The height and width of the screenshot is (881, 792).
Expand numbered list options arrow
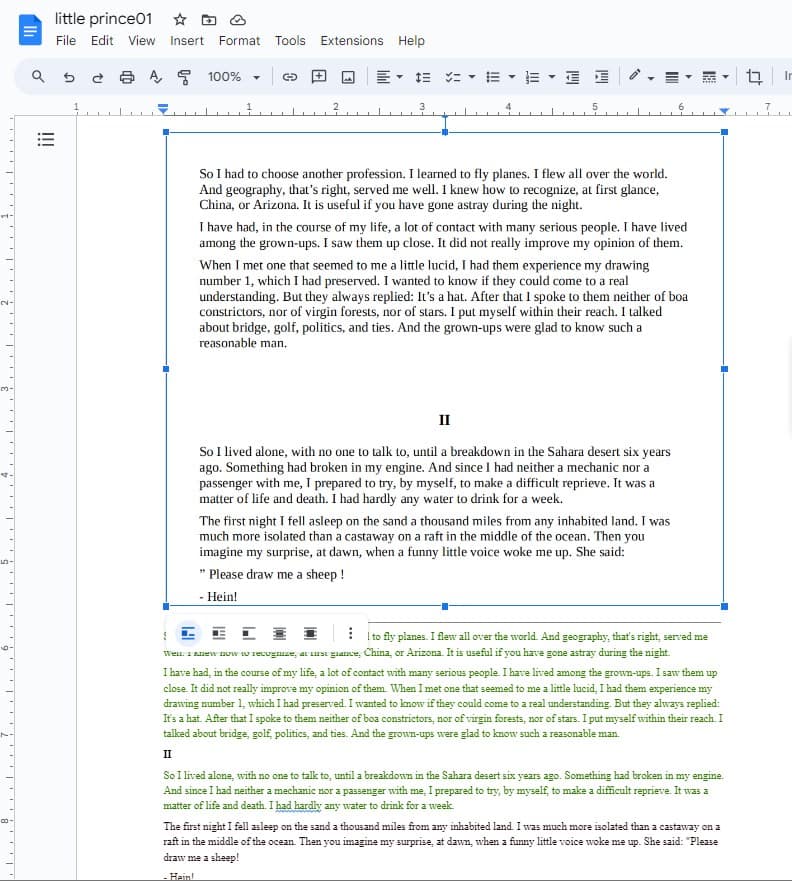(x=552, y=77)
